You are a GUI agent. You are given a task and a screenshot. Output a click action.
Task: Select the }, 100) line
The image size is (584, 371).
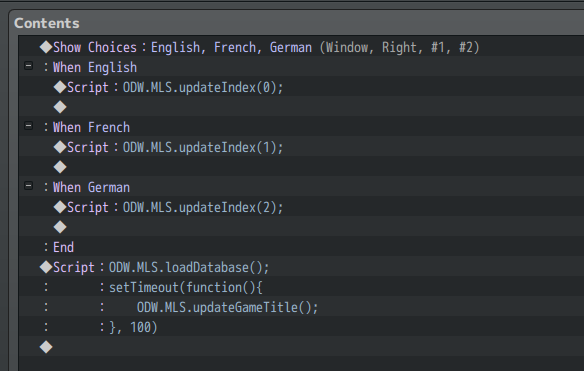coord(301,327)
